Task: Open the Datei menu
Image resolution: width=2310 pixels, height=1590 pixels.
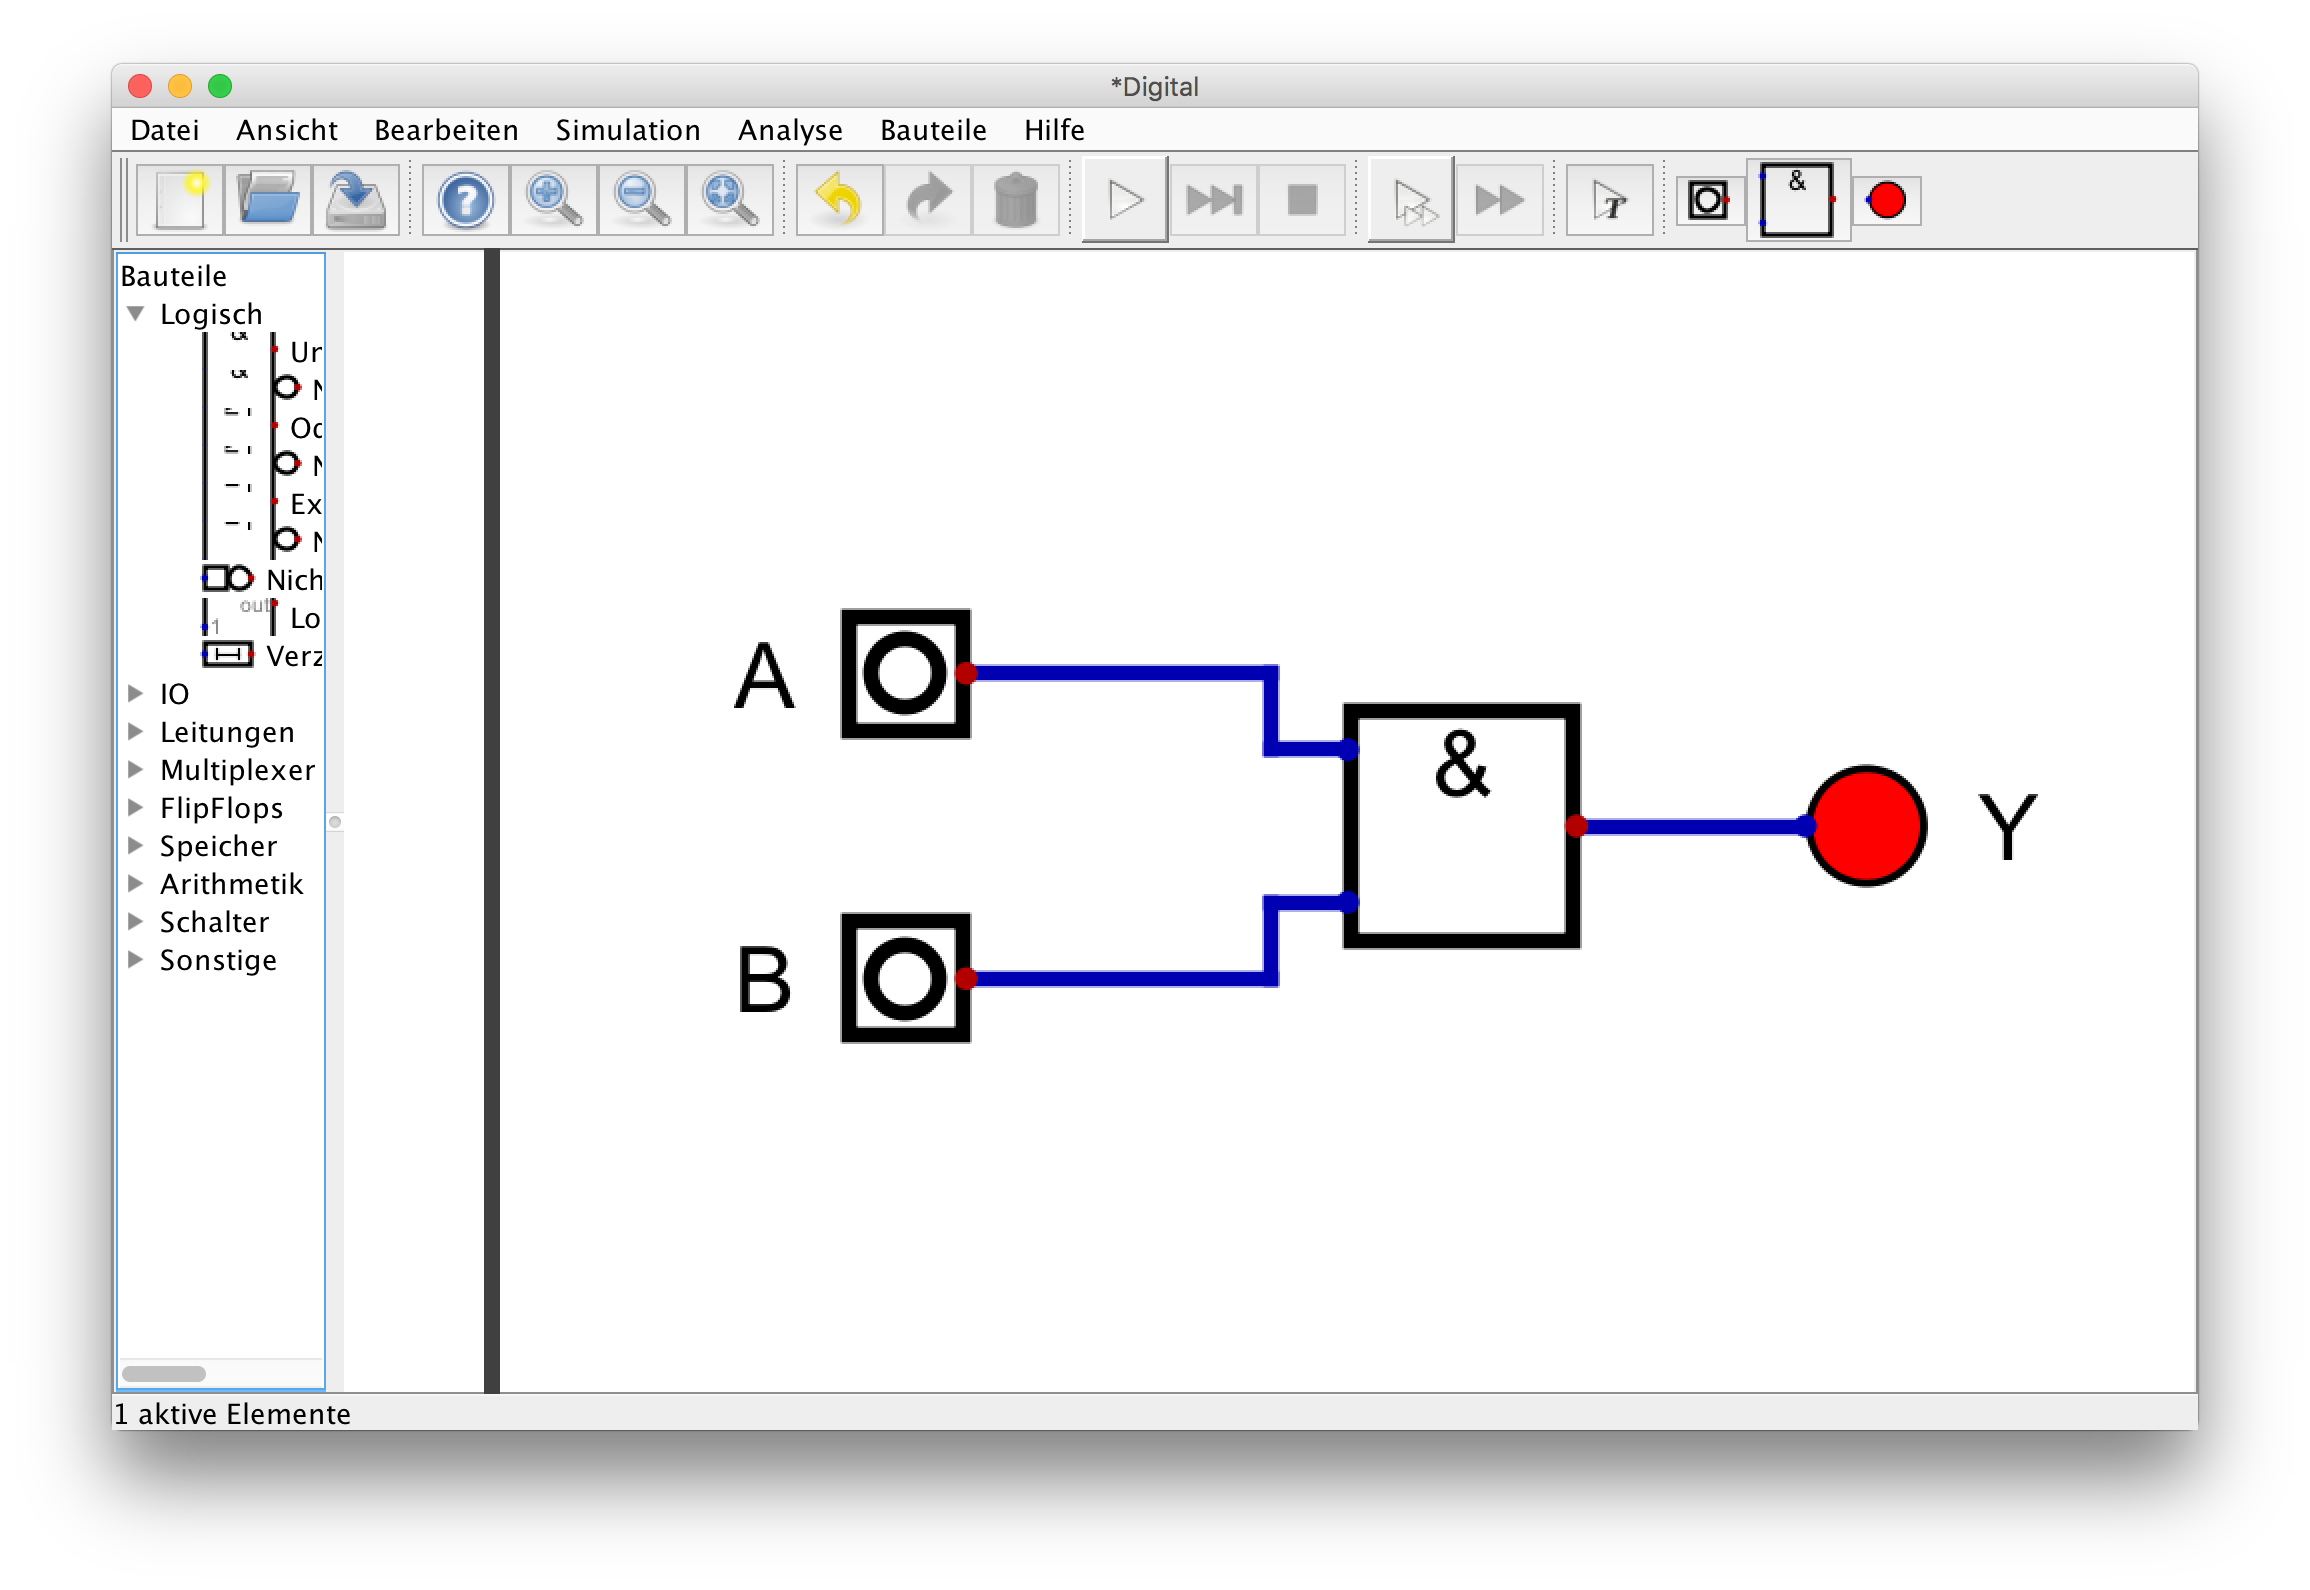Action: pos(165,130)
